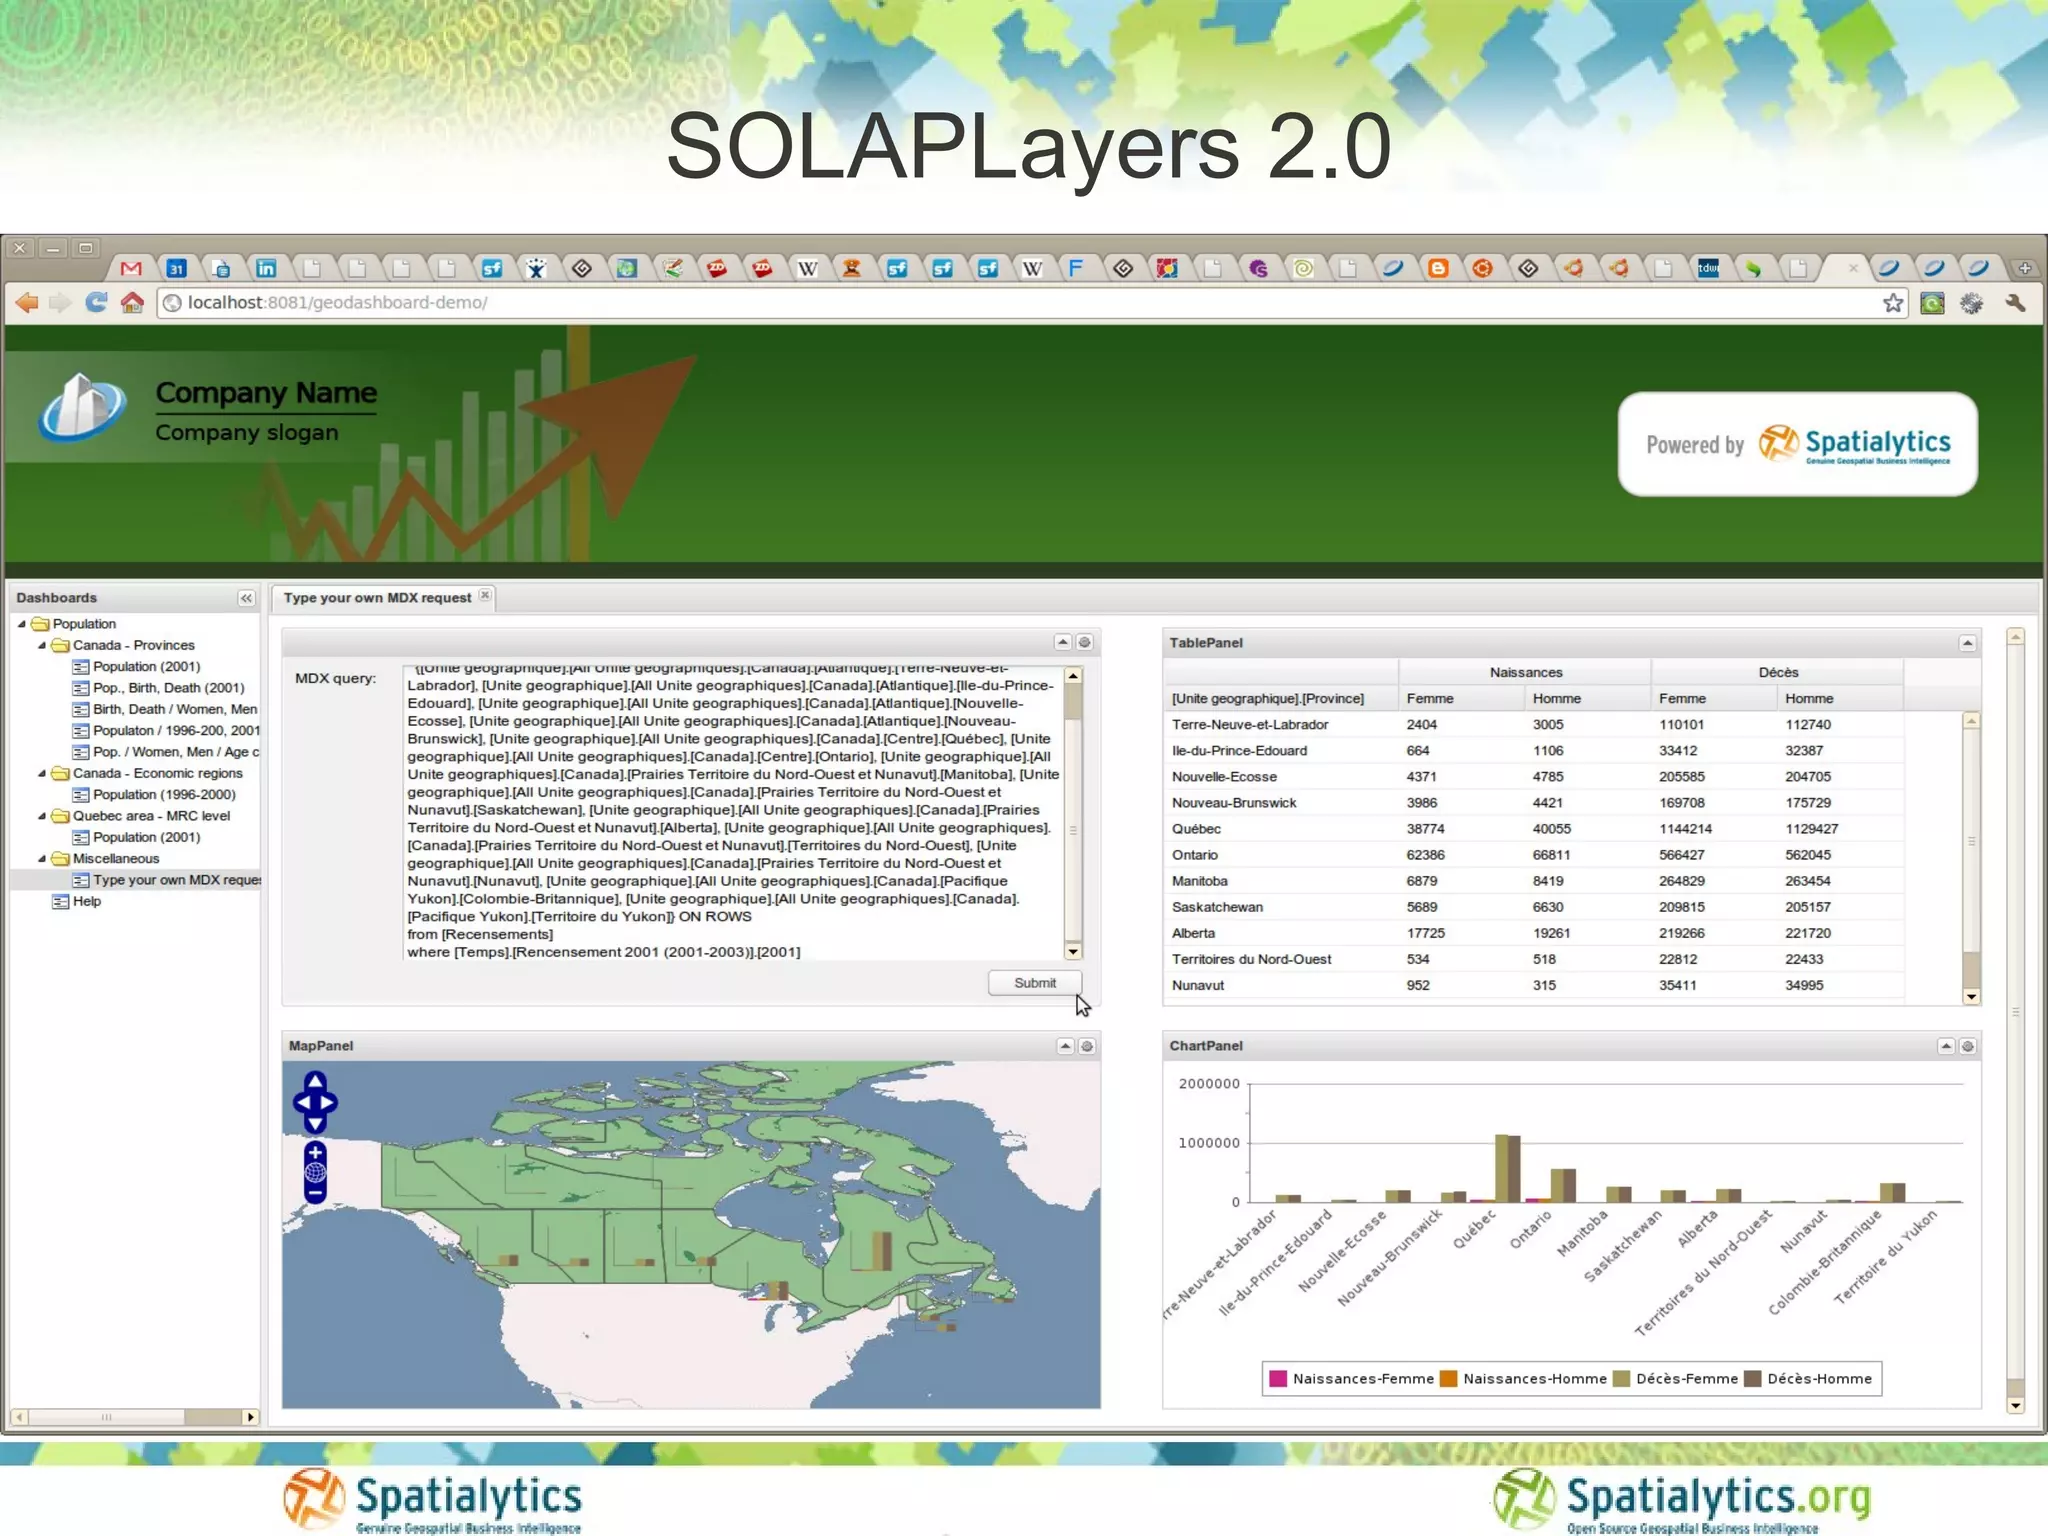Collapse the Miscellaneous folder
2048x1536 pixels.
coord(42,858)
